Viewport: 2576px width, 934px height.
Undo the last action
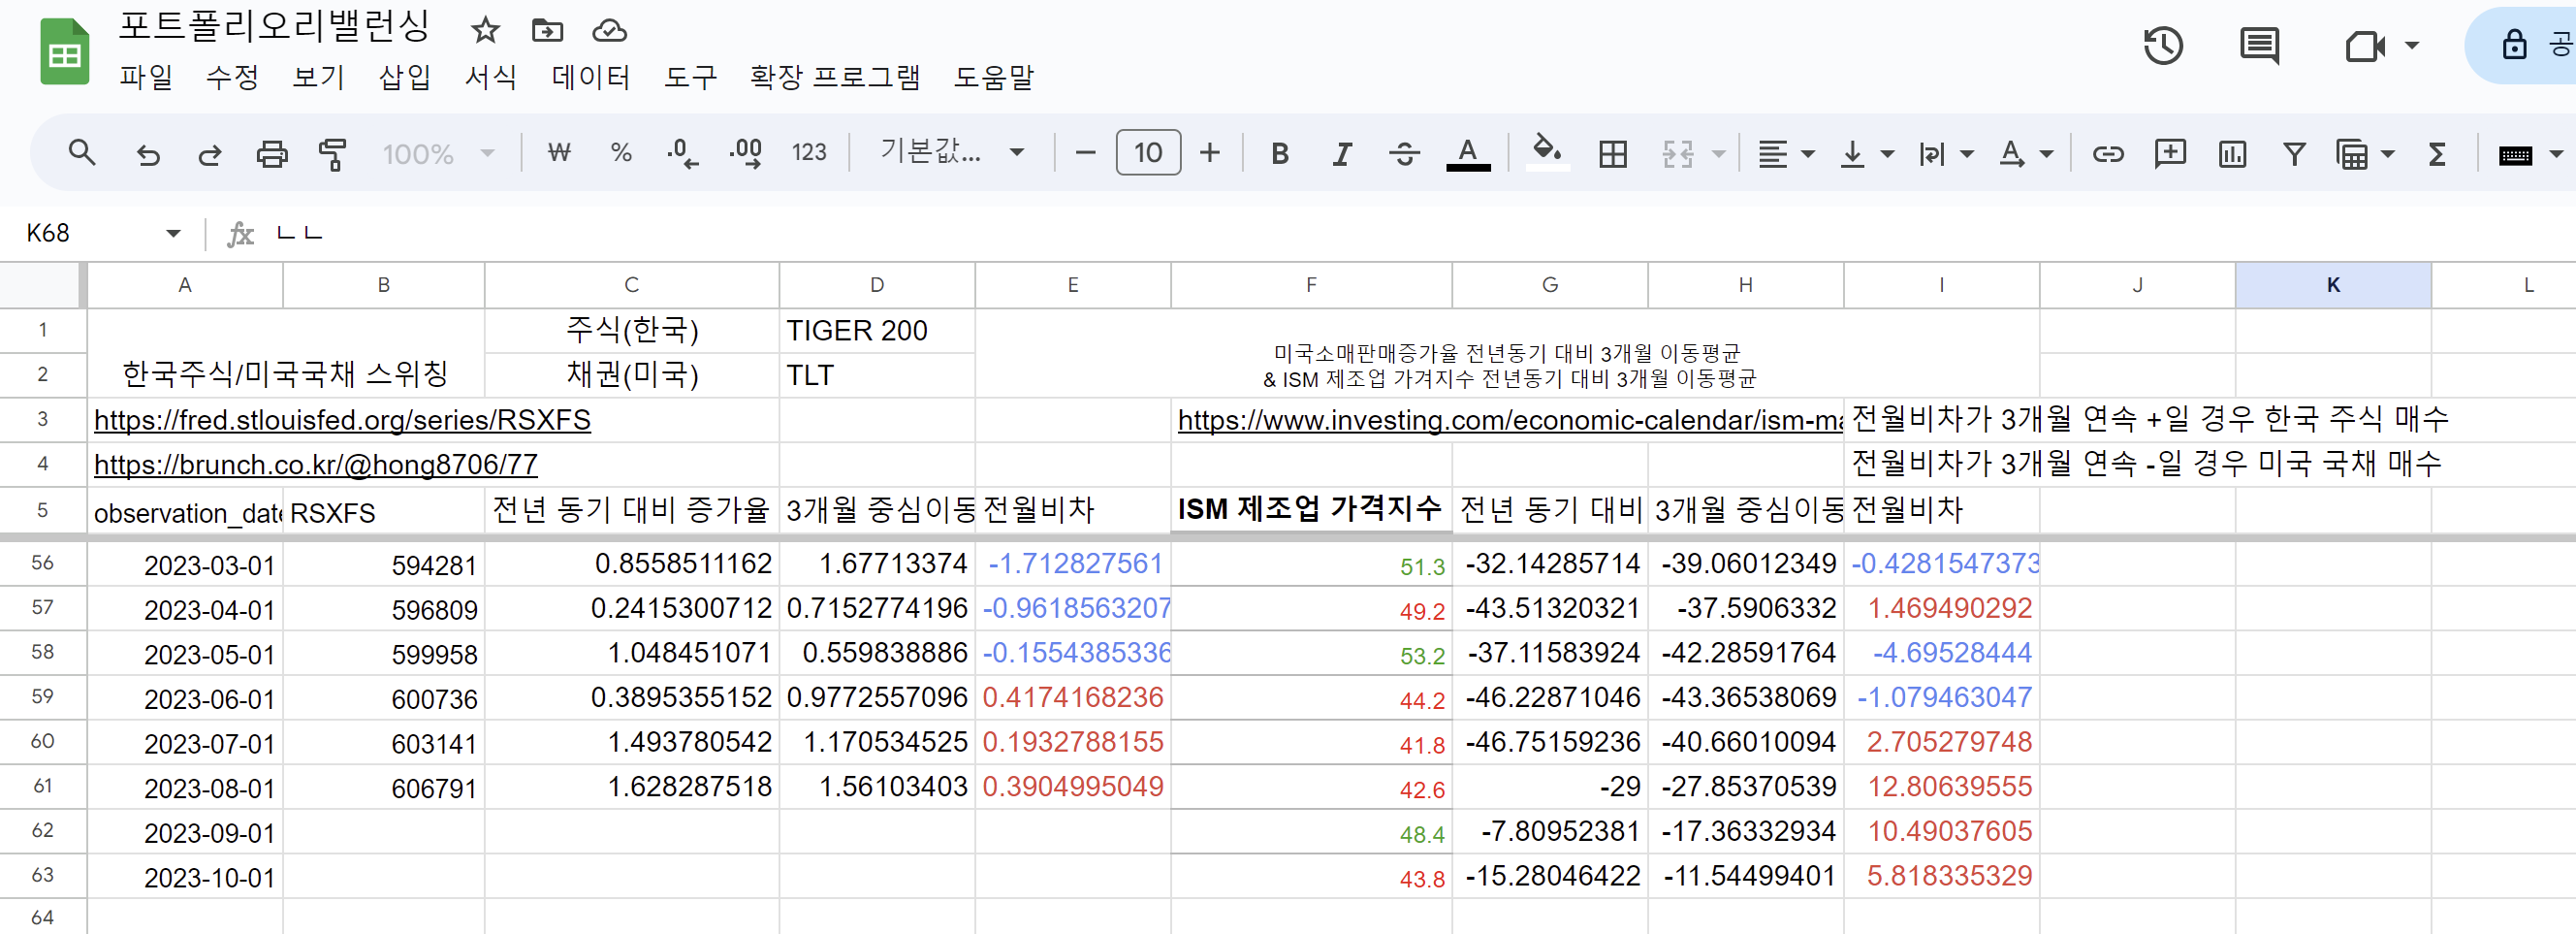[148, 154]
